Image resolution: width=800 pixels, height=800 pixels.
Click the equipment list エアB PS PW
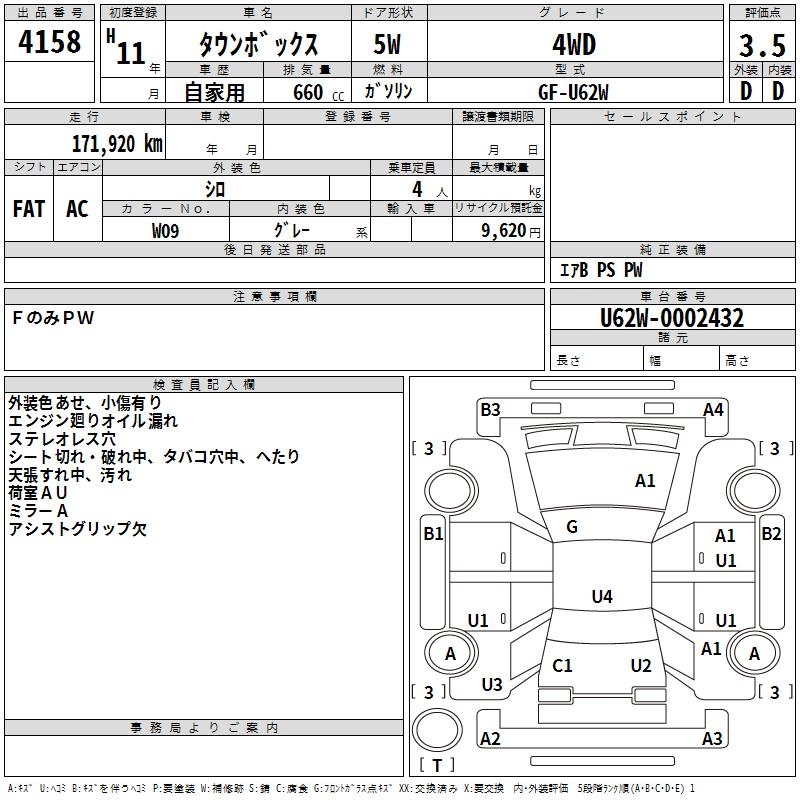click(x=601, y=270)
